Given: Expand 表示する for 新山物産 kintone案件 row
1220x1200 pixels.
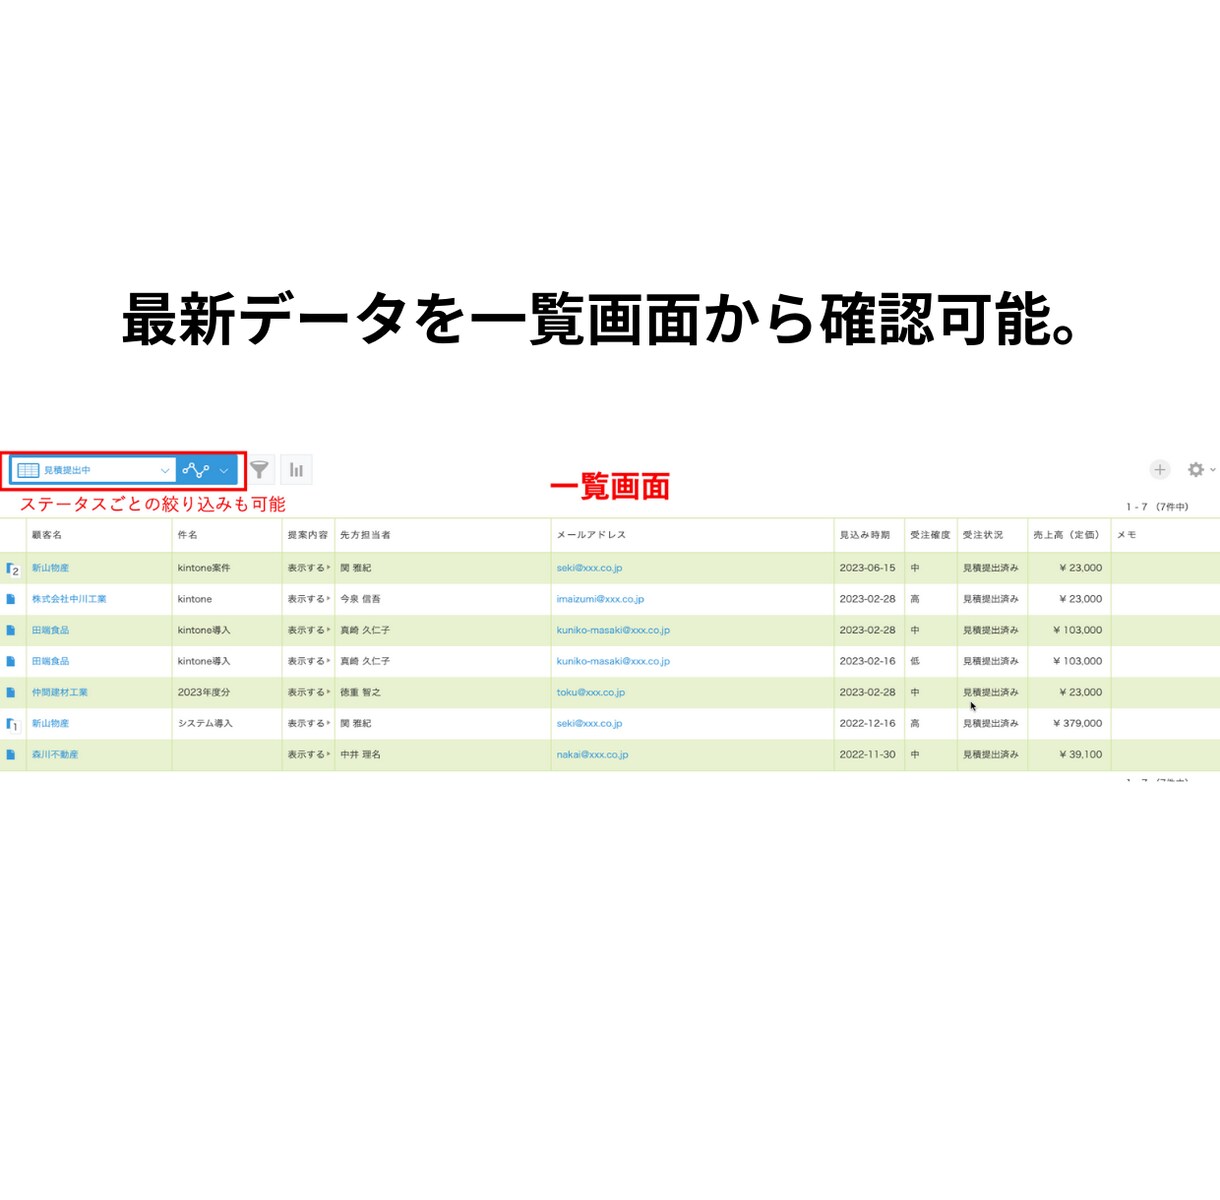Looking at the screenshot, I should (x=309, y=568).
